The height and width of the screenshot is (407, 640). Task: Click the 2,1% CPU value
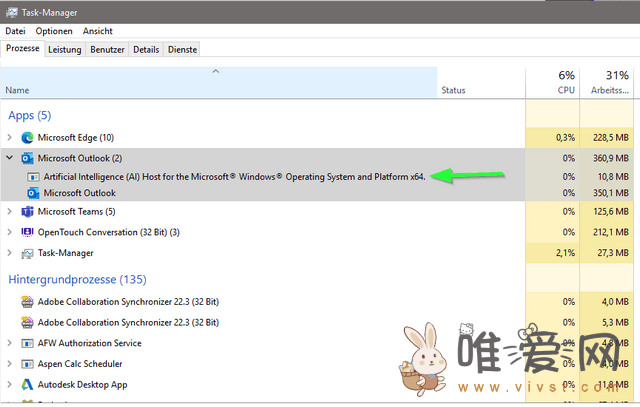coord(565,253)
